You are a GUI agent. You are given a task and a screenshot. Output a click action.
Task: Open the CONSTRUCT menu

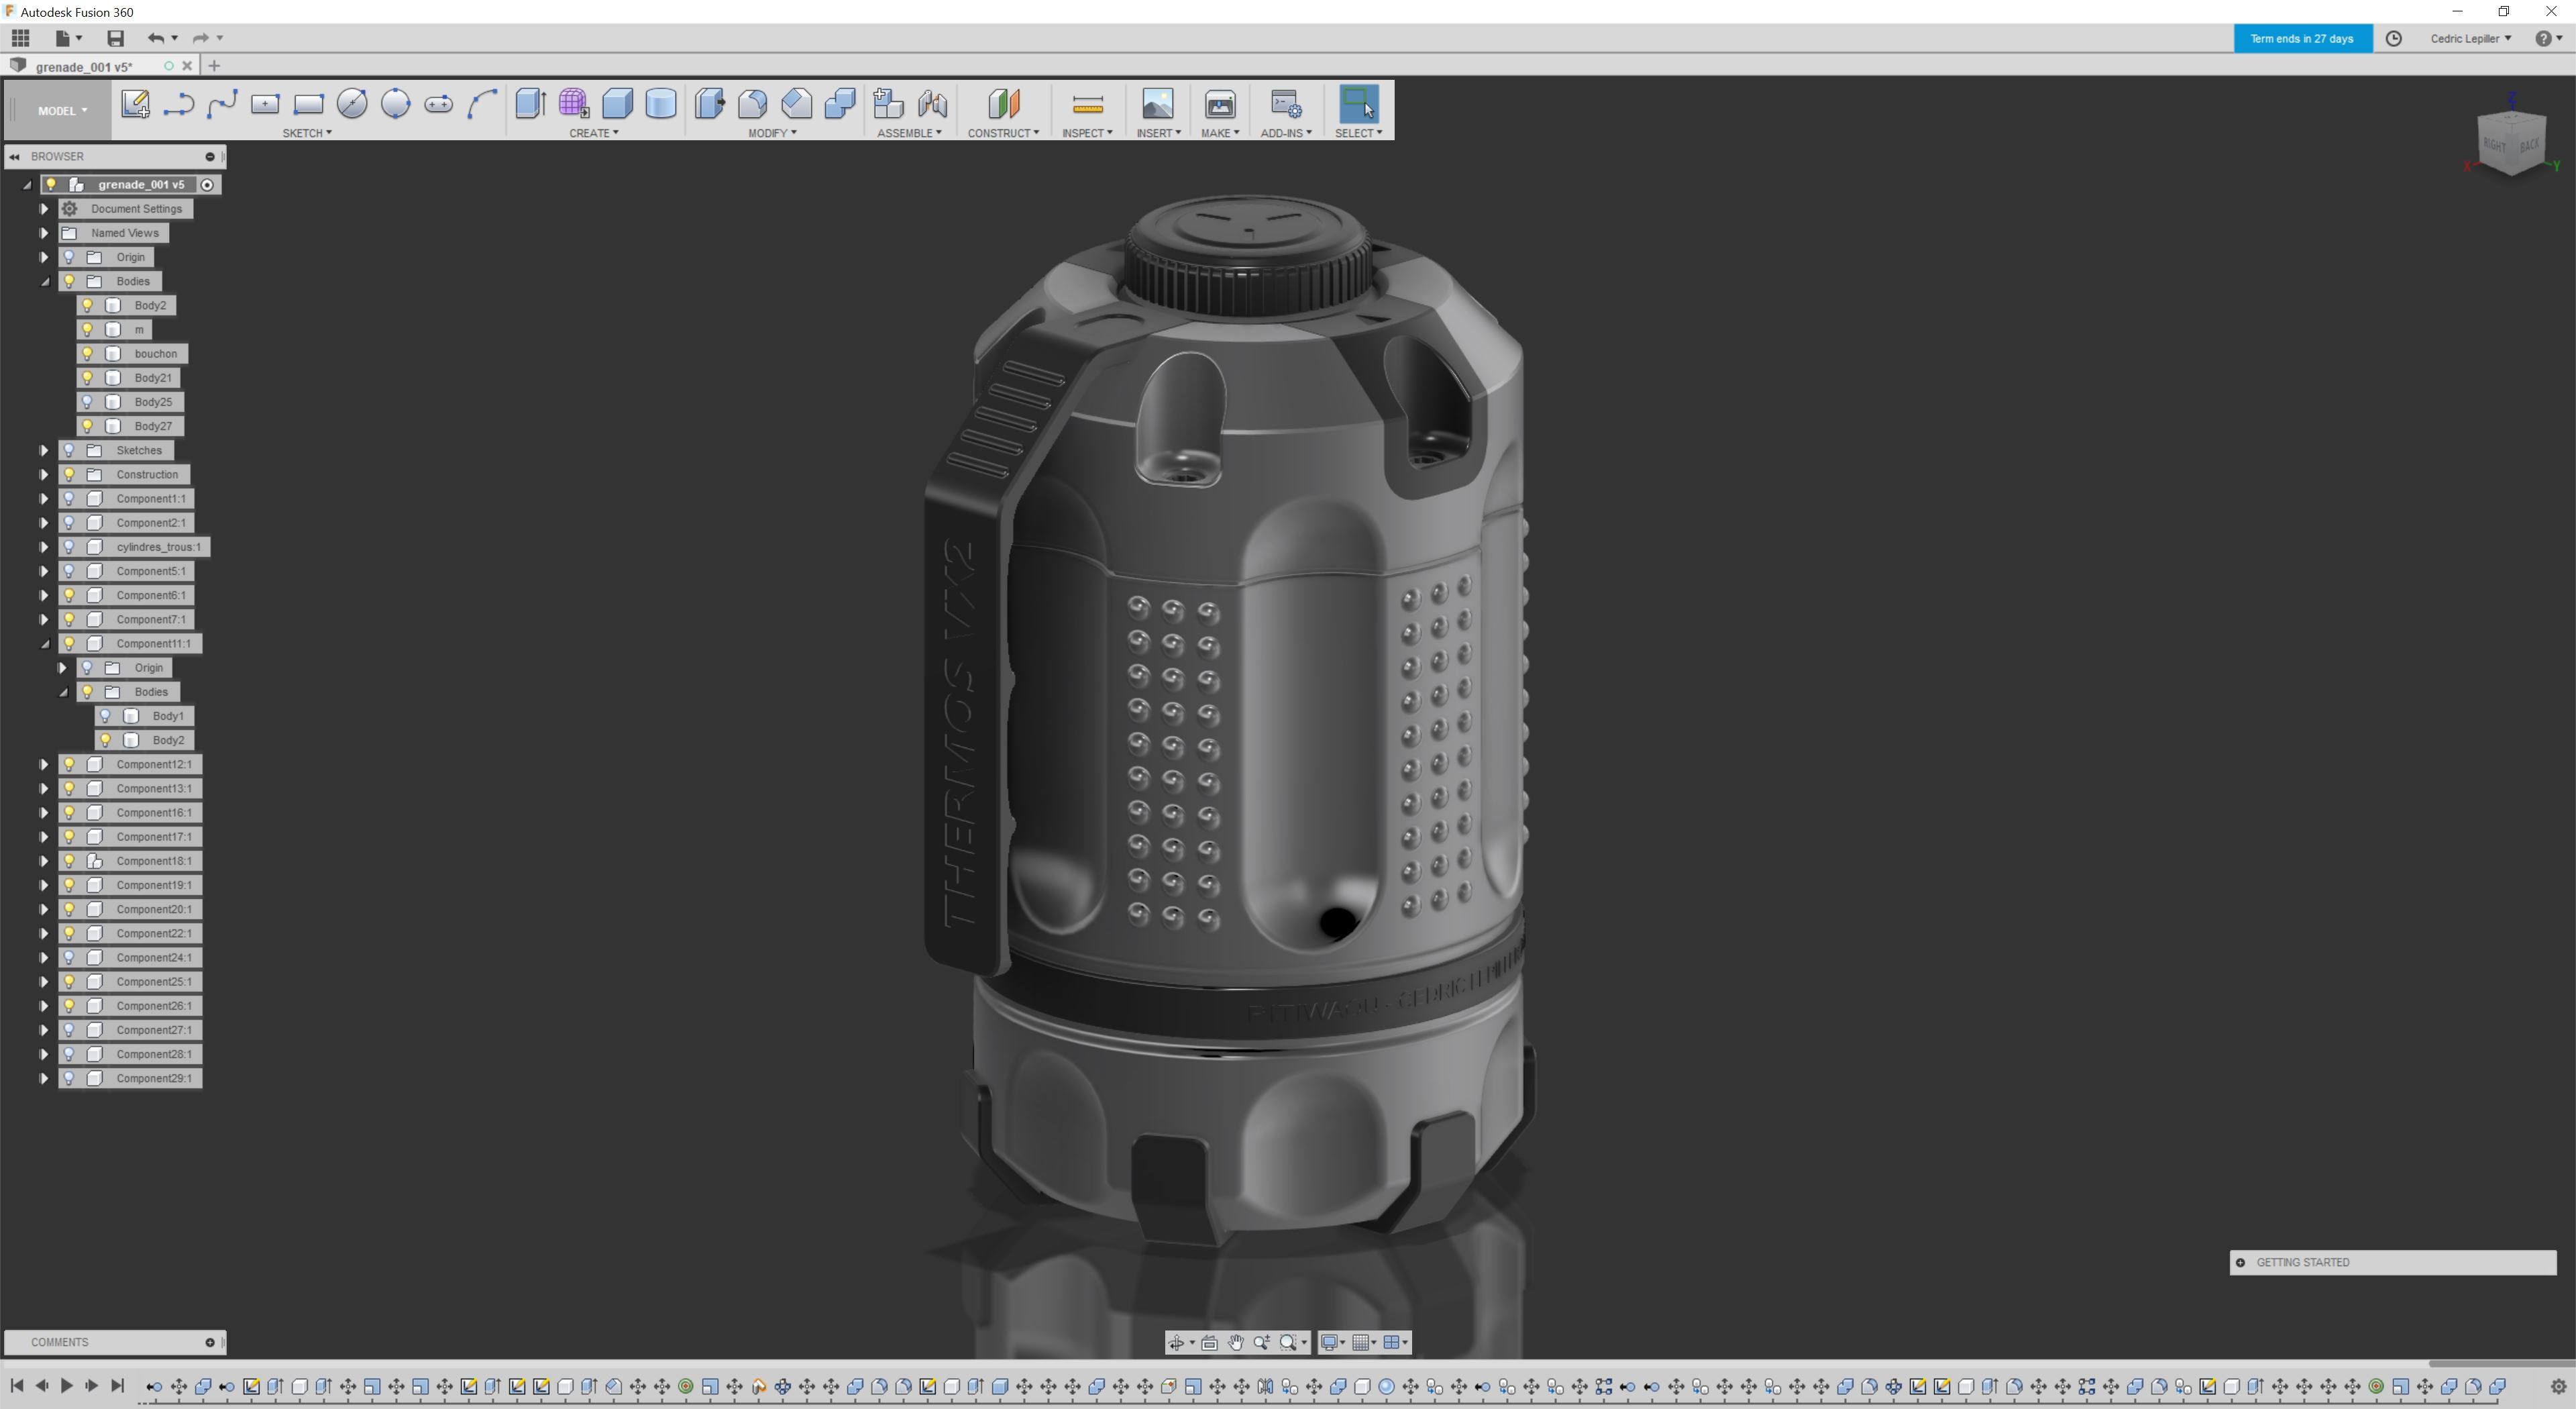point(1003,133)
